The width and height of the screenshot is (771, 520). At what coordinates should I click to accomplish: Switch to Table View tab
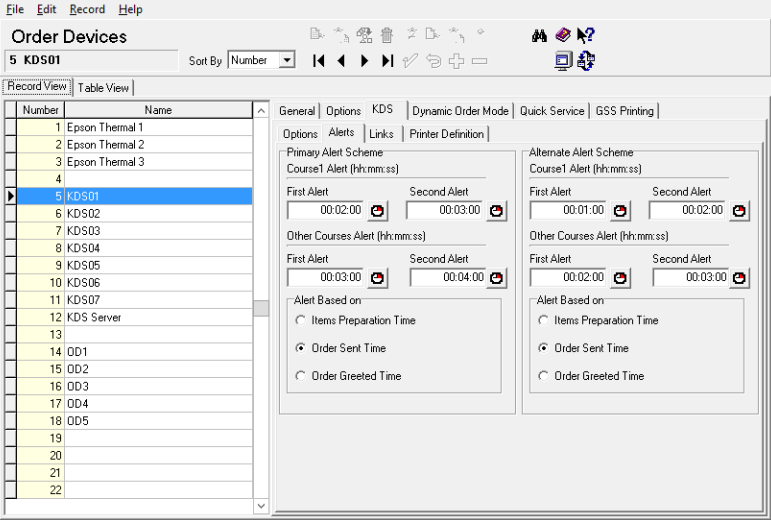[103, 87]
